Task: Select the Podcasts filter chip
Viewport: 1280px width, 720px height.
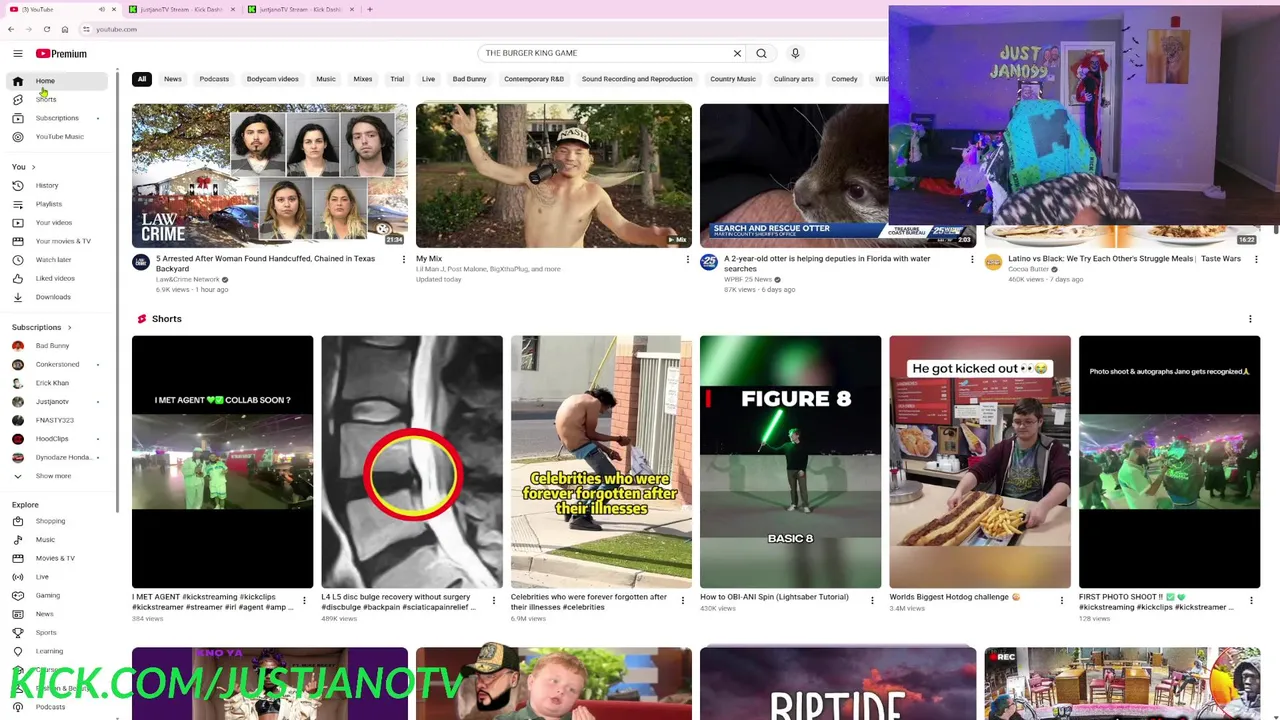Action: point(214,79)
